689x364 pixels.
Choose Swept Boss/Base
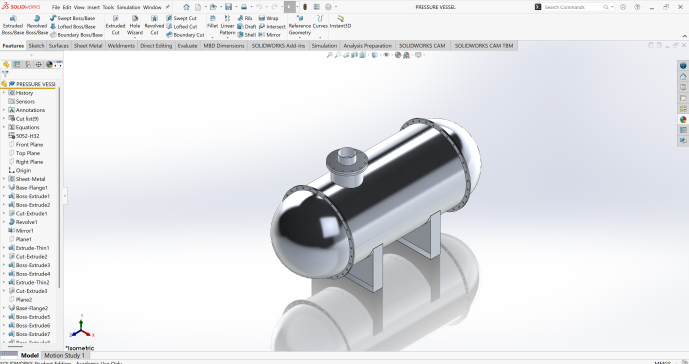(x=73, y=18)
